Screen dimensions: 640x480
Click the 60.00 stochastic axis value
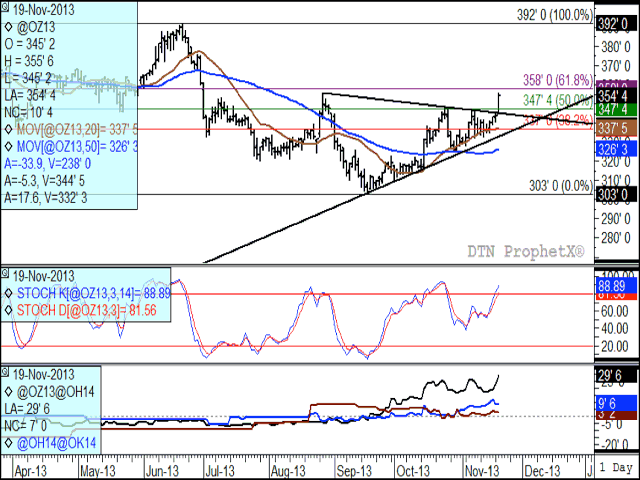[614, 311]
